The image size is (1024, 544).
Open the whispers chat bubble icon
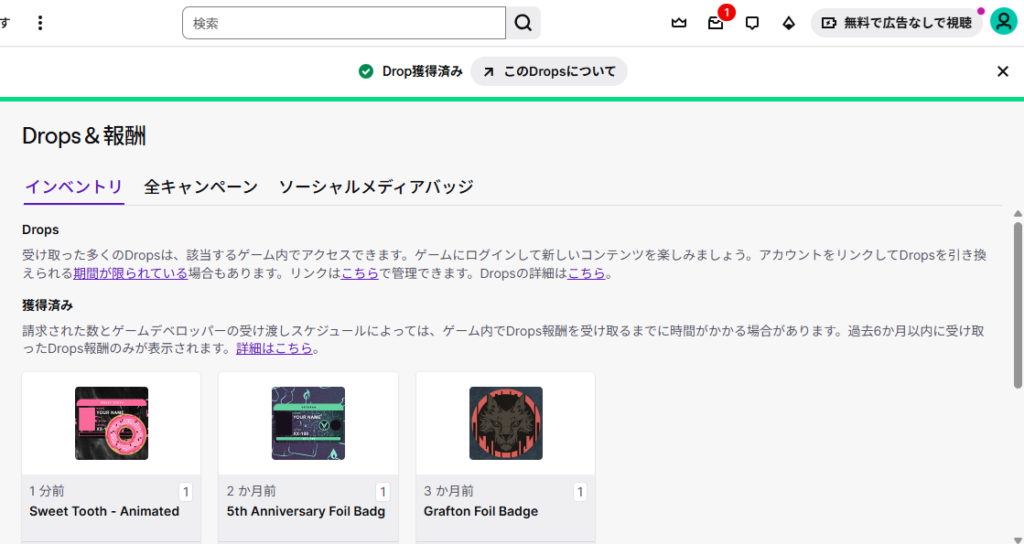point(752,23)
